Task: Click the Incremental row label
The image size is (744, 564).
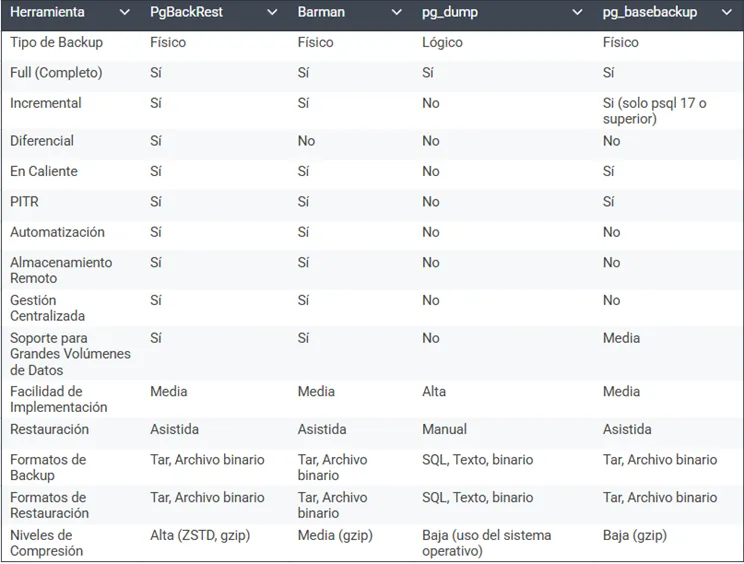Action: coord(46,103)
